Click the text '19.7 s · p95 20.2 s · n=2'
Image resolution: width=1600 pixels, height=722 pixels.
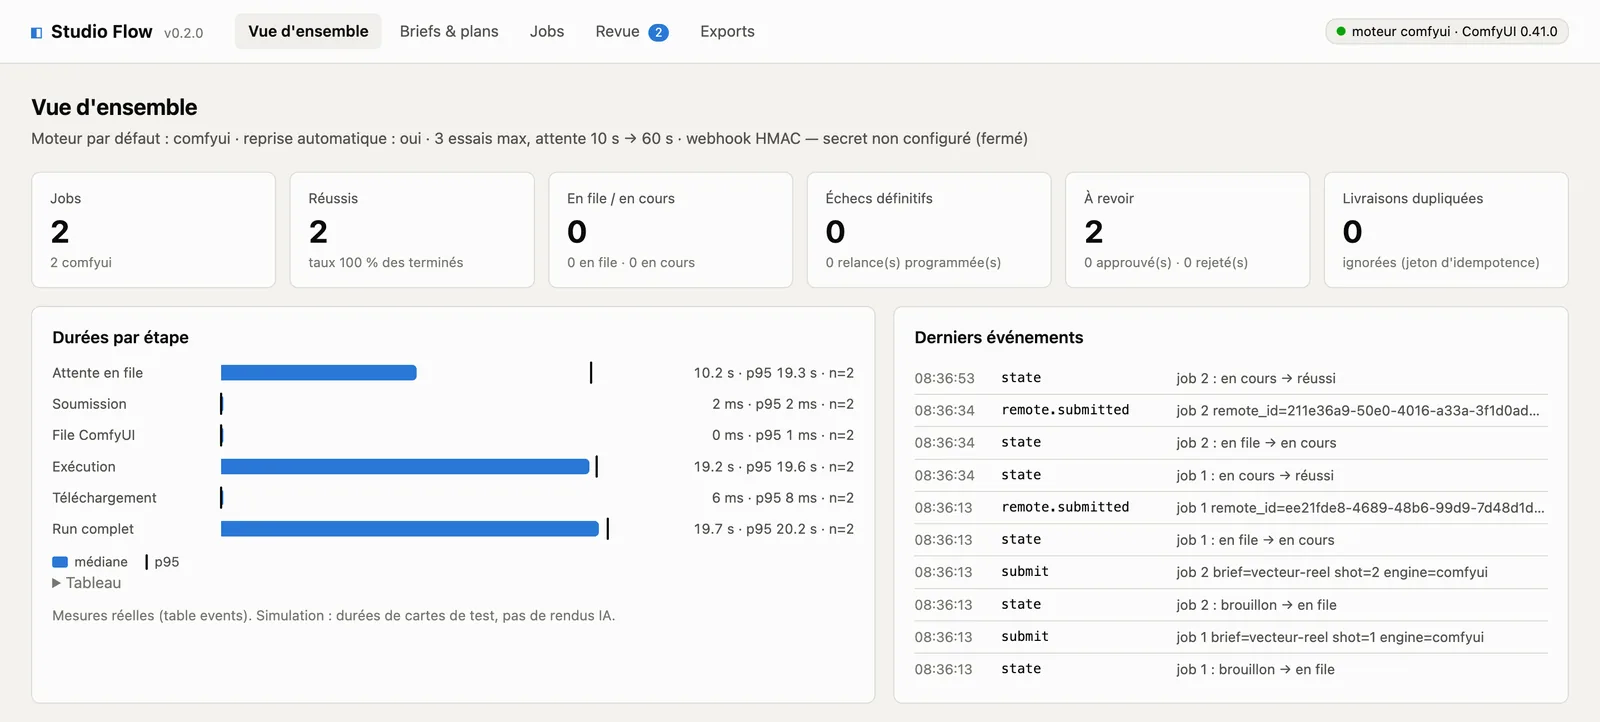774,529
